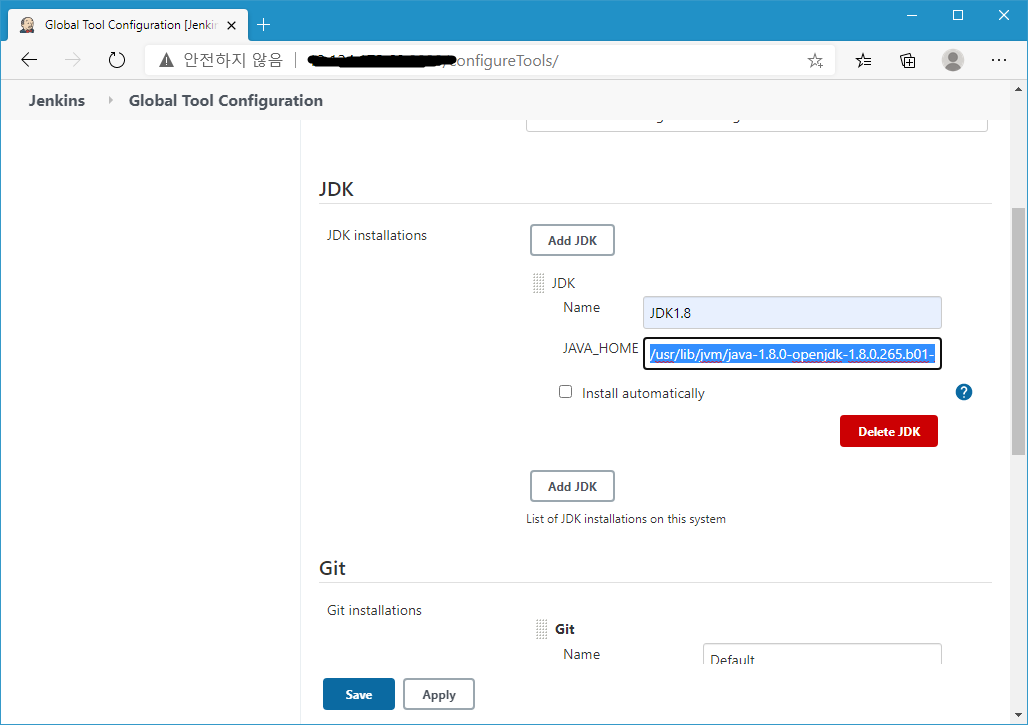The width and height of the screenshot is (1028, 725).
Task: Click the not-secure warning triangle icon
Action: [167, 60]
